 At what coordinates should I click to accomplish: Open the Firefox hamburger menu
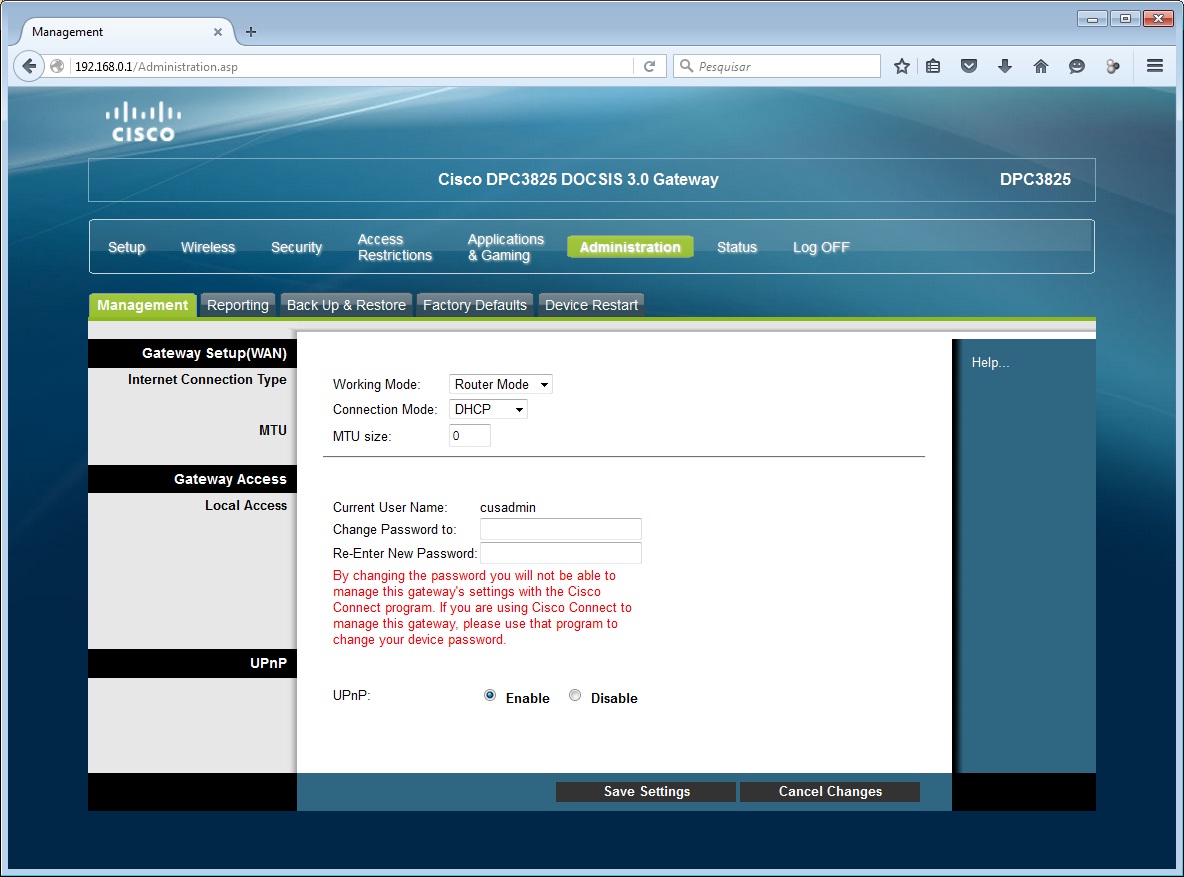(x=1155, y=66)
